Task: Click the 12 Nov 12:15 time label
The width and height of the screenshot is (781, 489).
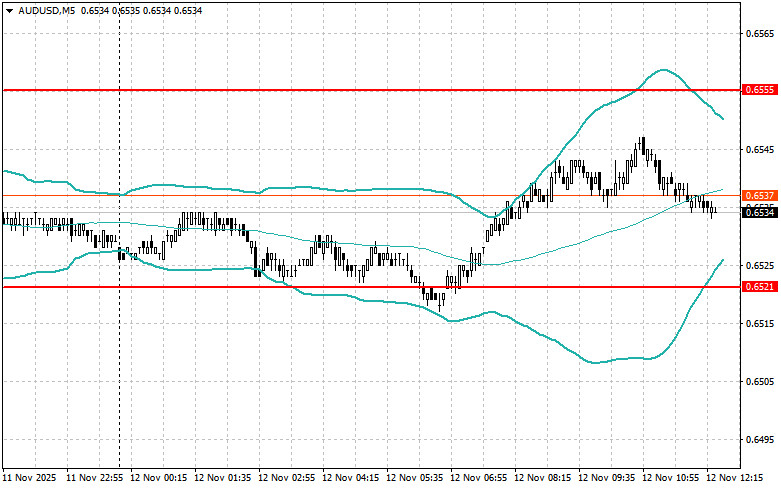Action: [x=734, y=478]
